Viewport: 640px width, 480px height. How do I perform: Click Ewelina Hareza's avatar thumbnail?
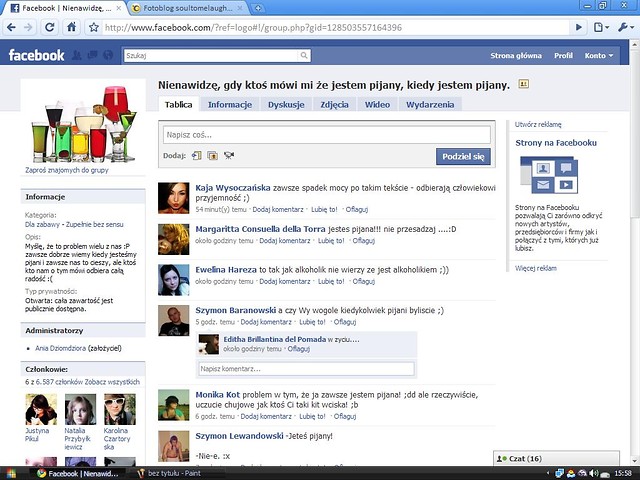173,280
